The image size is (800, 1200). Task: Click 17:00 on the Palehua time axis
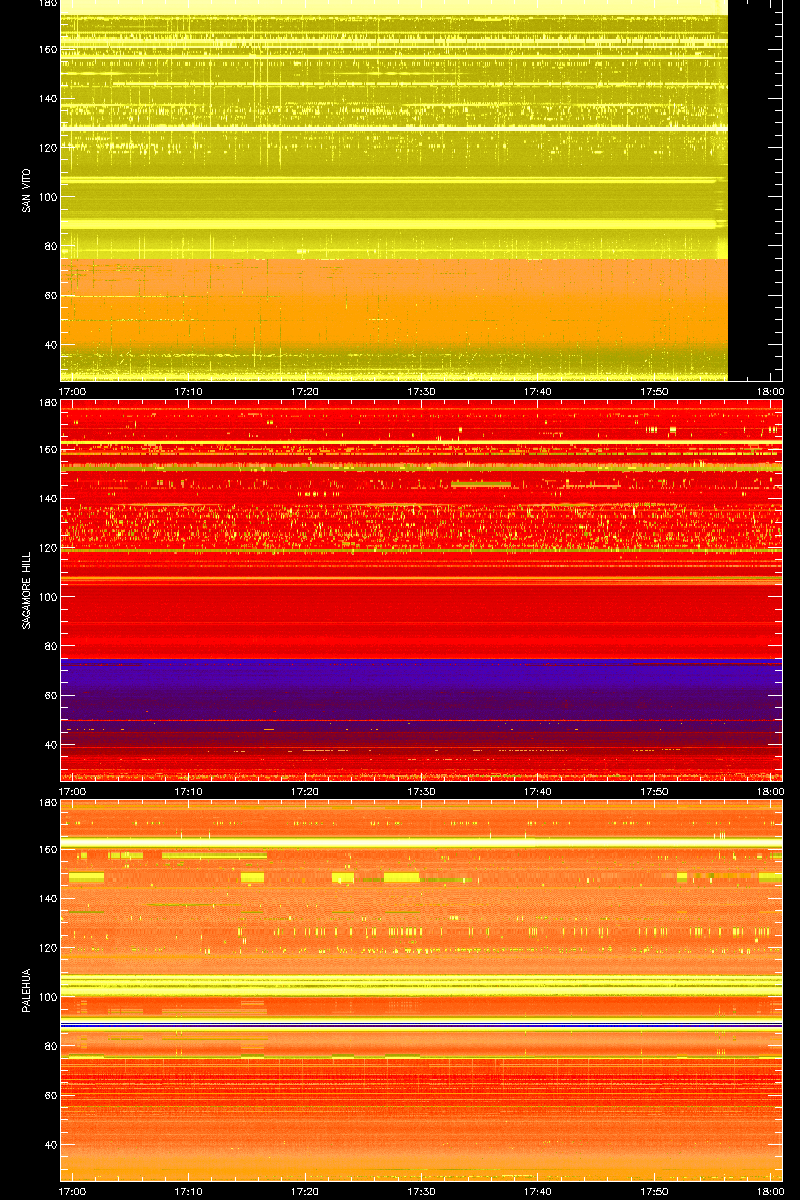tap(72, 1191)
